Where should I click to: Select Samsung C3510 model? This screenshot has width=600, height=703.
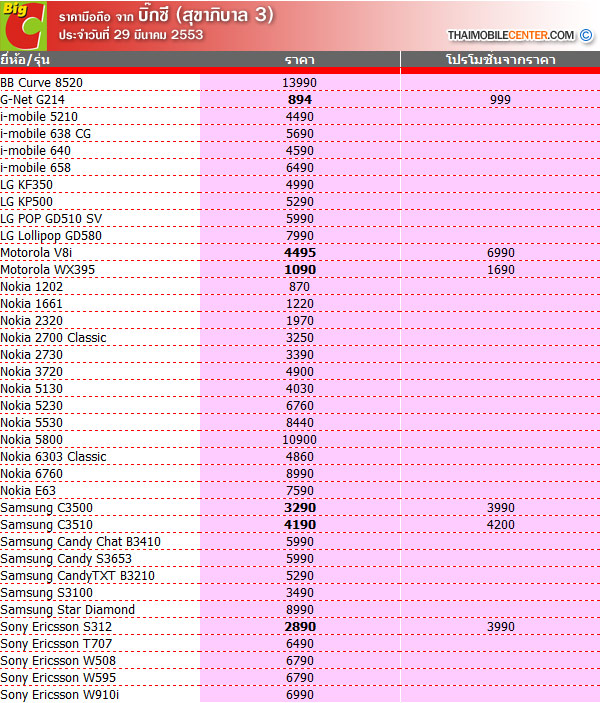pyautogui.click(x=47, y=526)
